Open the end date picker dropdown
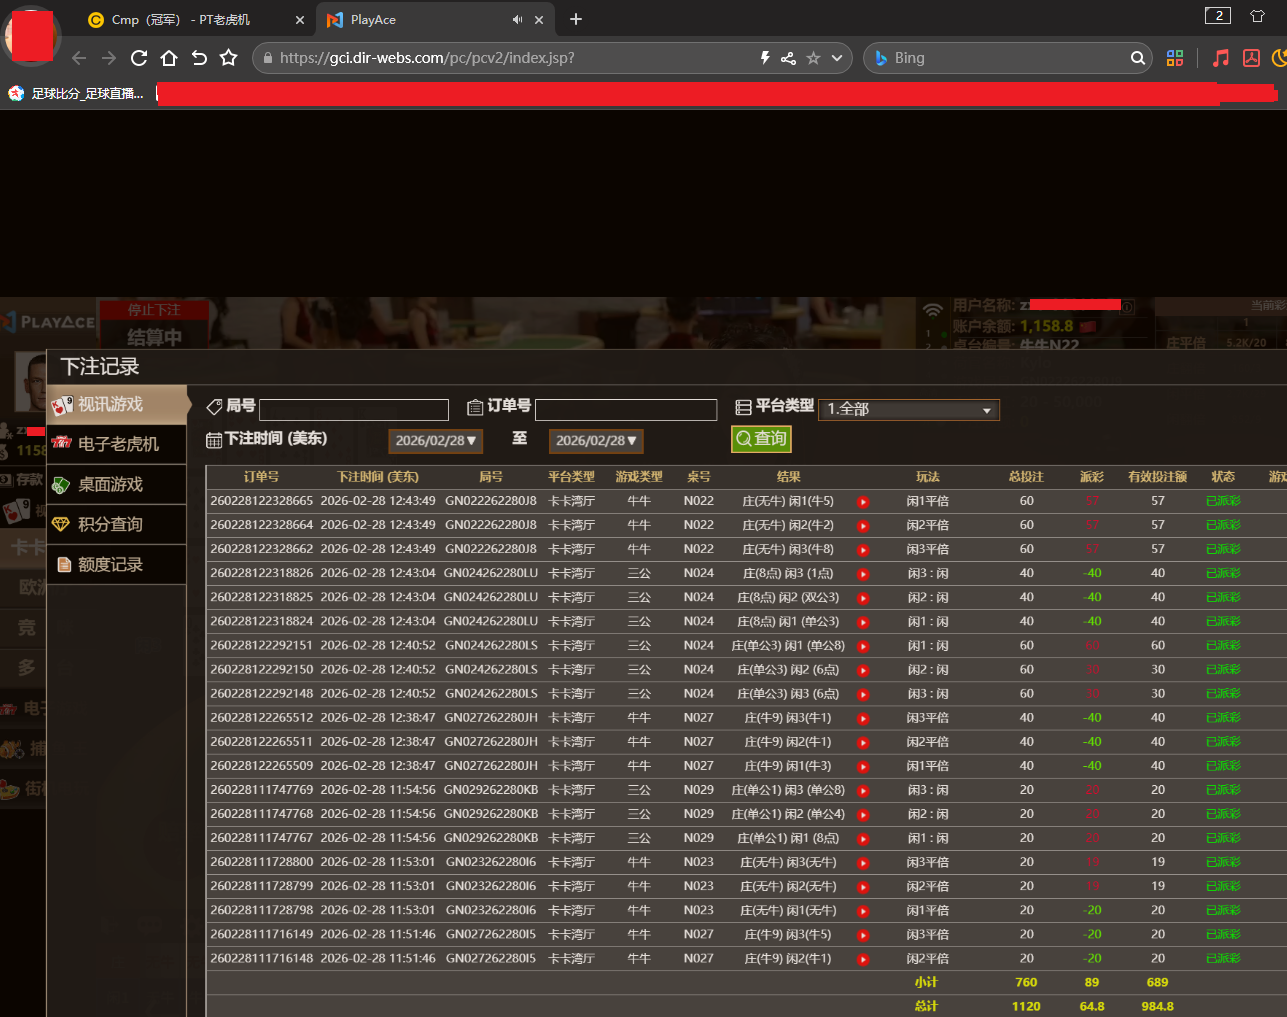1287x1017 pixels. coord(596,441)
